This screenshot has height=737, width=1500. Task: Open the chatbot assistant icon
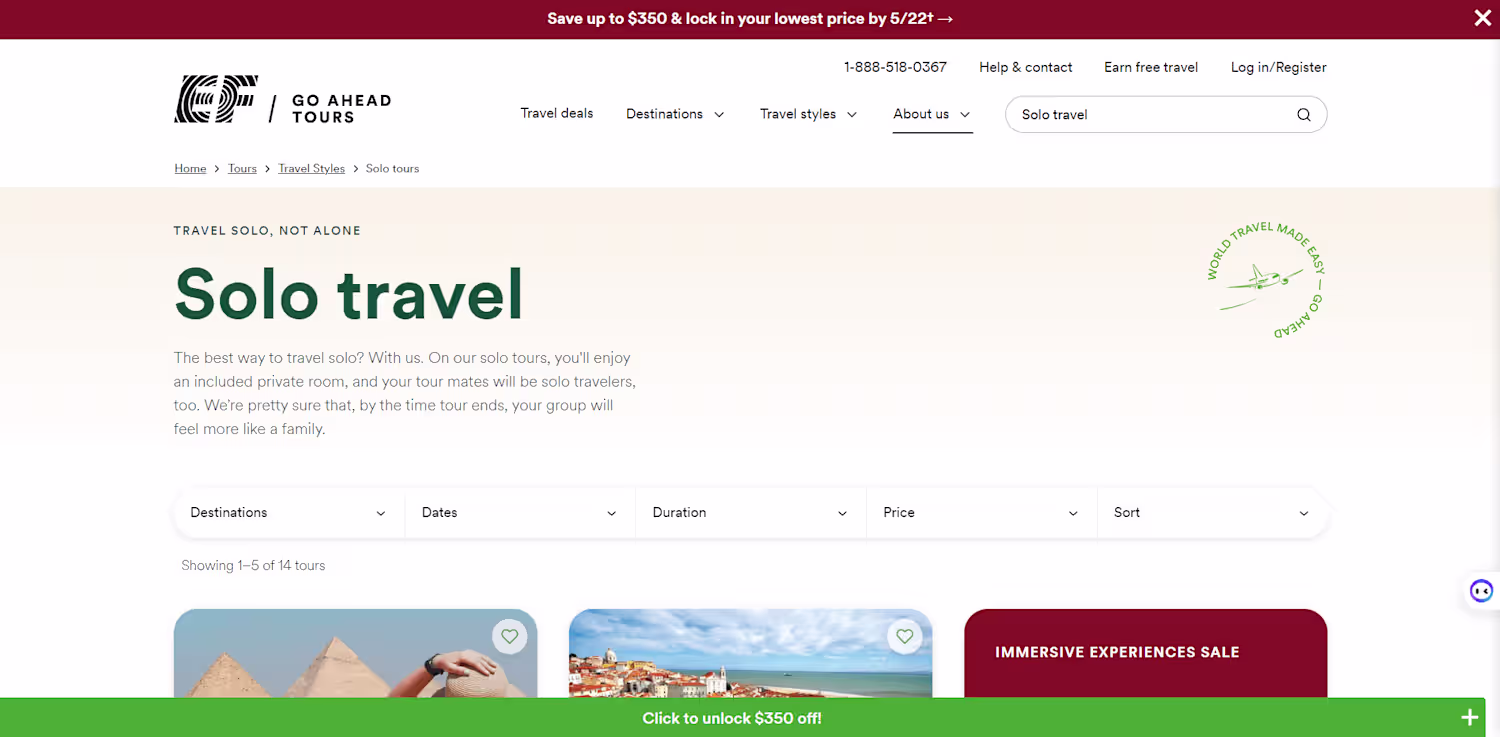coord(1481,591)
